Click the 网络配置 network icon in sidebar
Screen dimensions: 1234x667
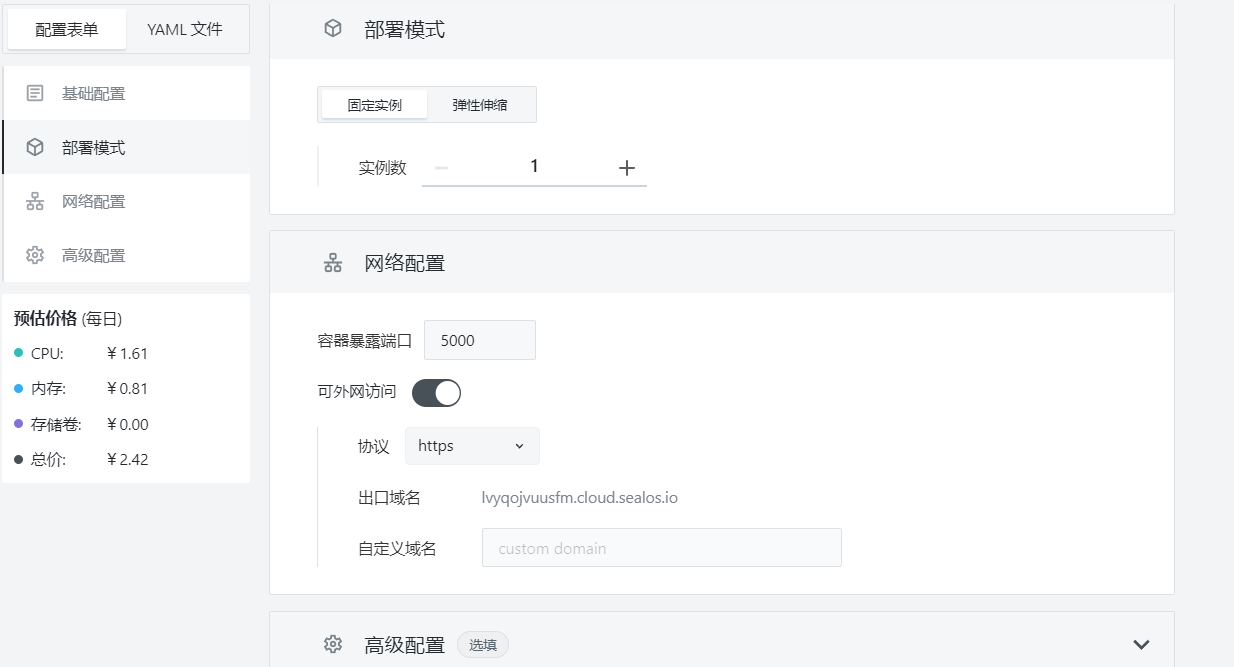coord(35,201)
